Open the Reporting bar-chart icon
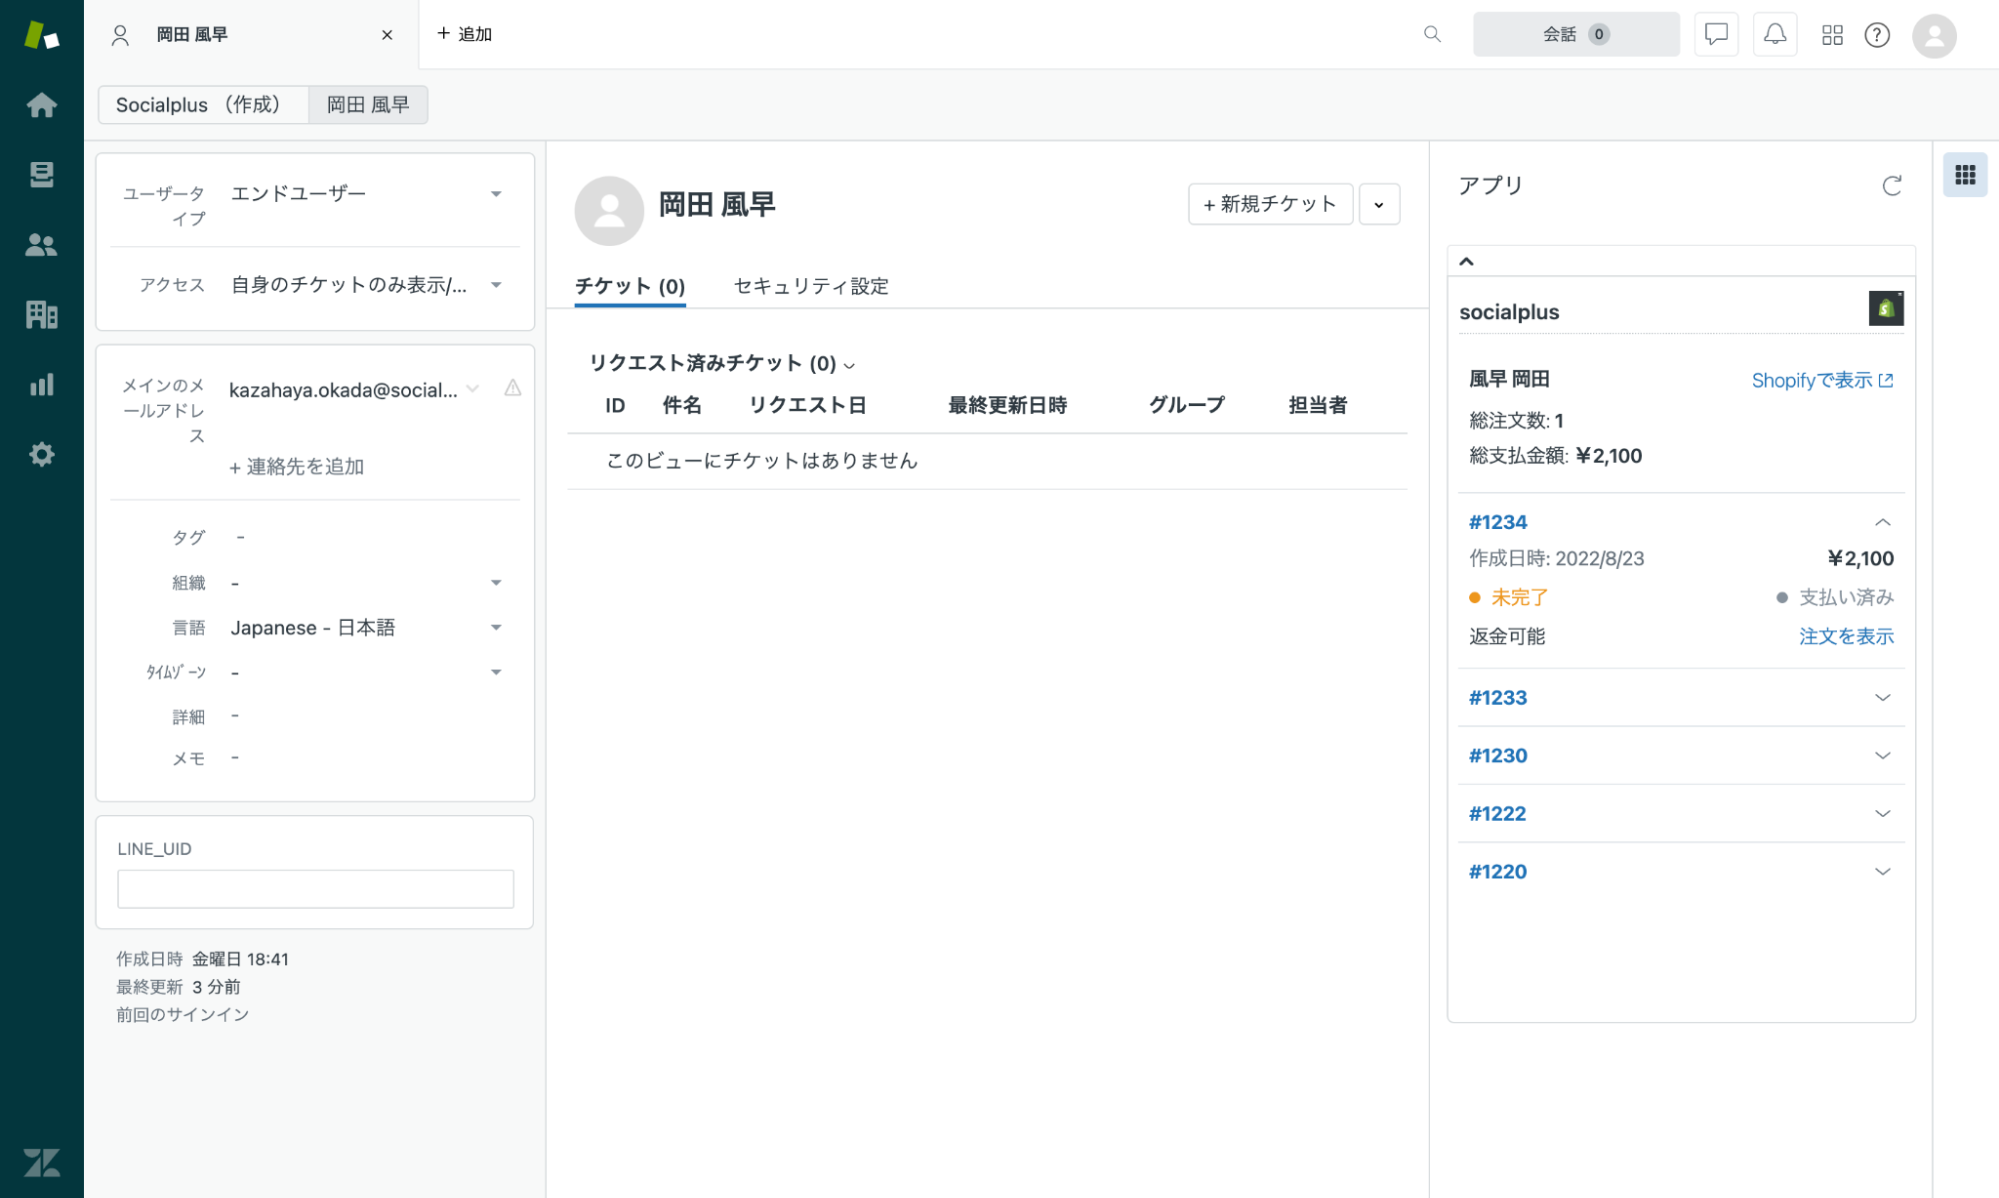 [42, 384]
